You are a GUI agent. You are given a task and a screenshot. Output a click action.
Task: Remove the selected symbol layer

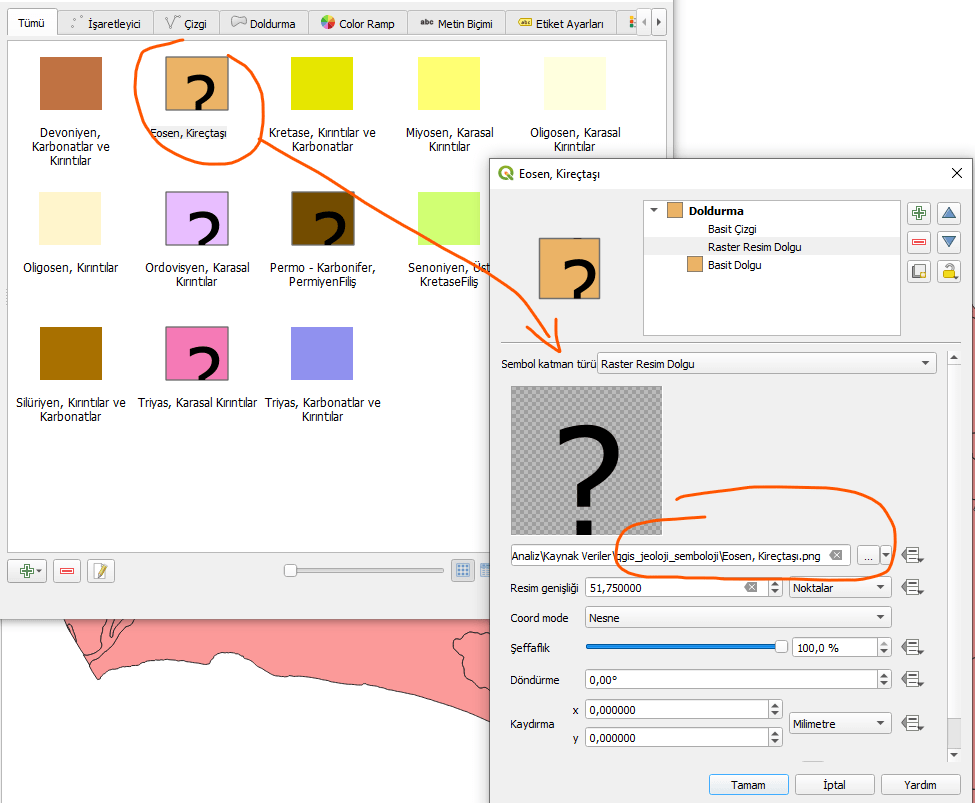click(918, 242)
